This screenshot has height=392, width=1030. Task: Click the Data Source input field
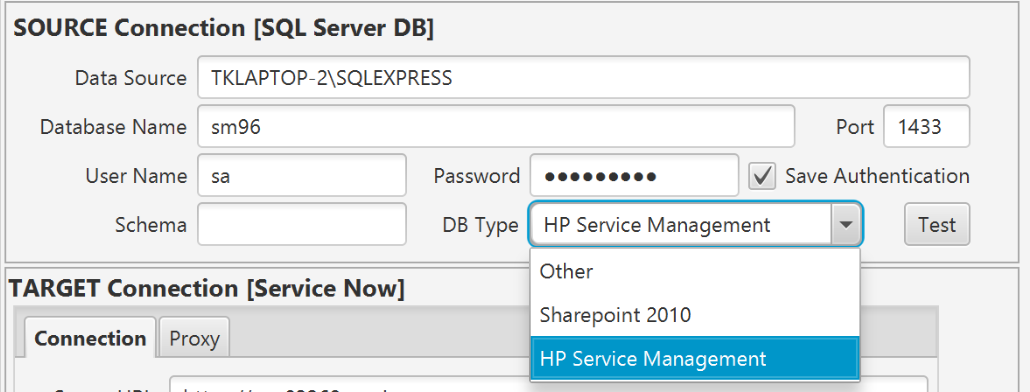coord(583,77)
